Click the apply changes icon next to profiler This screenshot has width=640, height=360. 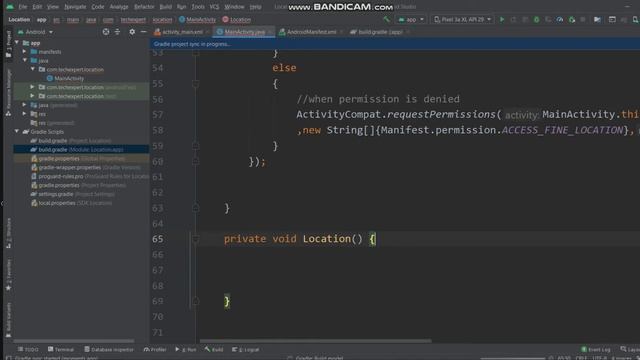point(571,20)
